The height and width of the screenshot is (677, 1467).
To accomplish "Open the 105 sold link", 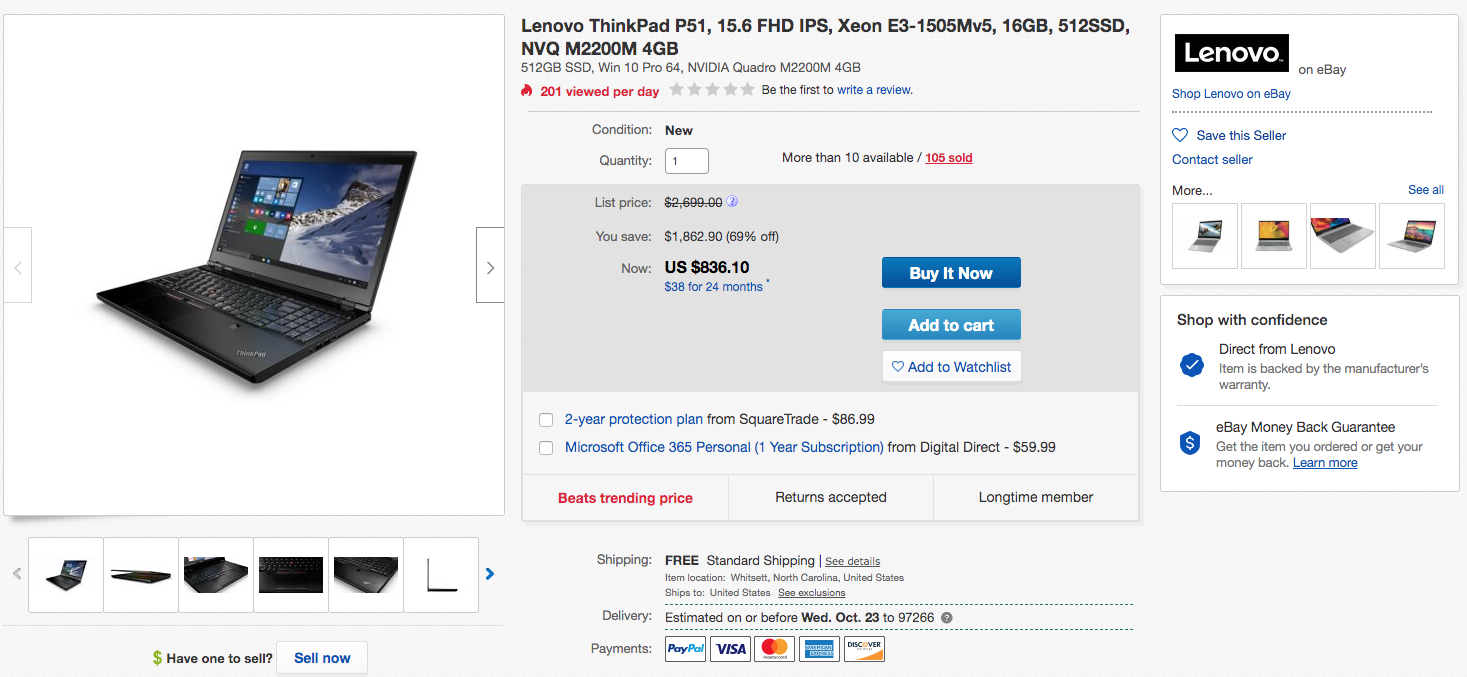I will tap(948, 158).
